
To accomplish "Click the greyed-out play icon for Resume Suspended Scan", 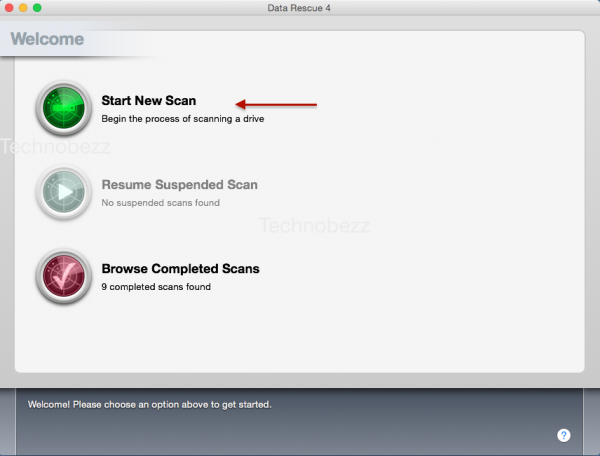I will [64, 192].
